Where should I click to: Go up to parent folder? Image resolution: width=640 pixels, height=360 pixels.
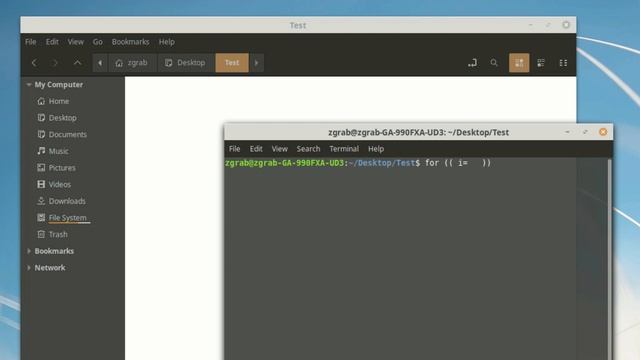(77, 63)
